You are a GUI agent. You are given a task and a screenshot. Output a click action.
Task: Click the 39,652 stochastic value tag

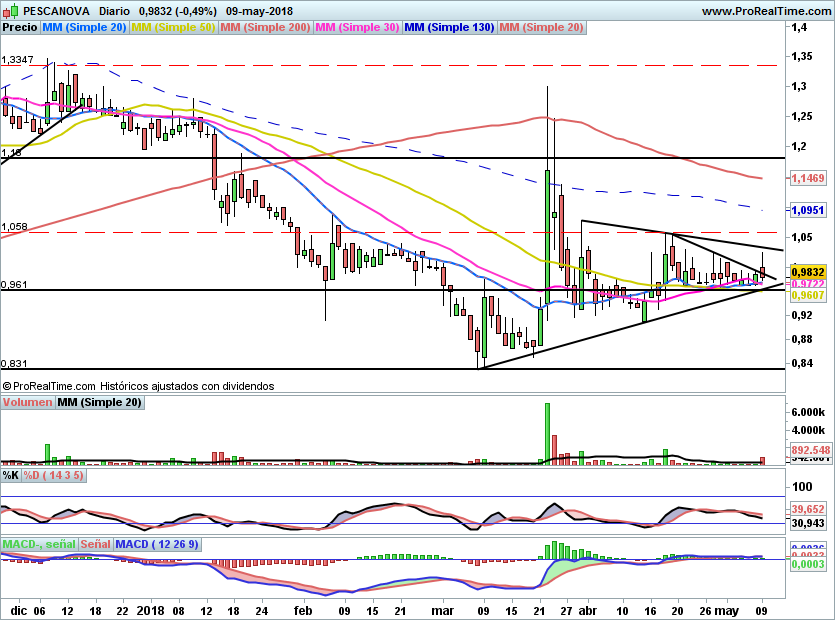tap(808, 509)
